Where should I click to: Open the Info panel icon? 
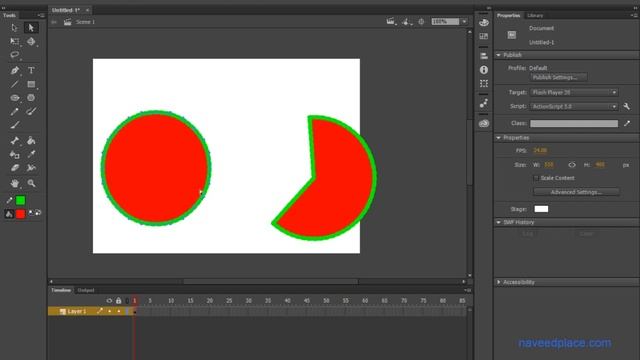[x=484, y=70]
